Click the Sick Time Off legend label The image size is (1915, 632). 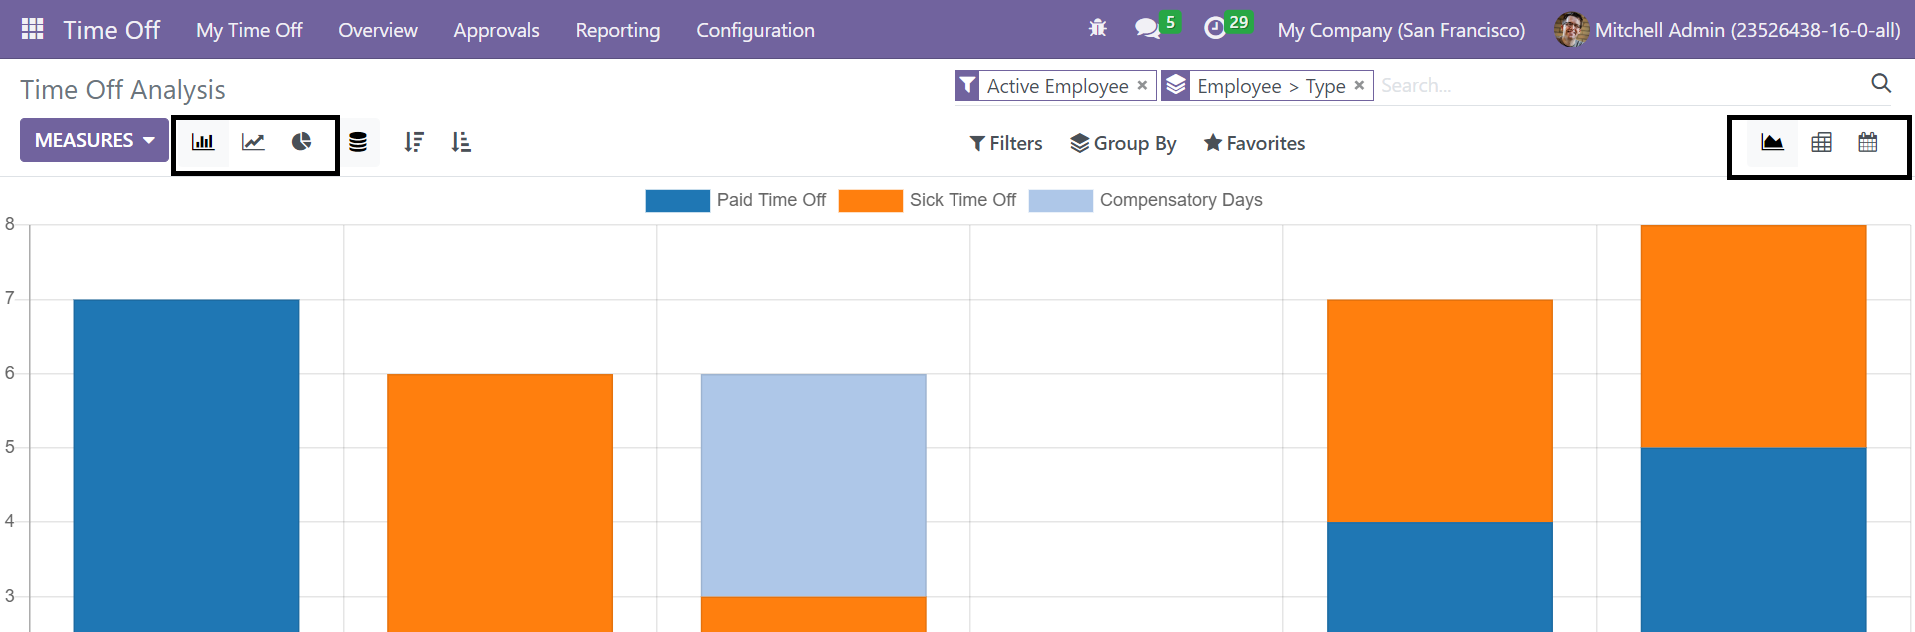click(962, 200)
